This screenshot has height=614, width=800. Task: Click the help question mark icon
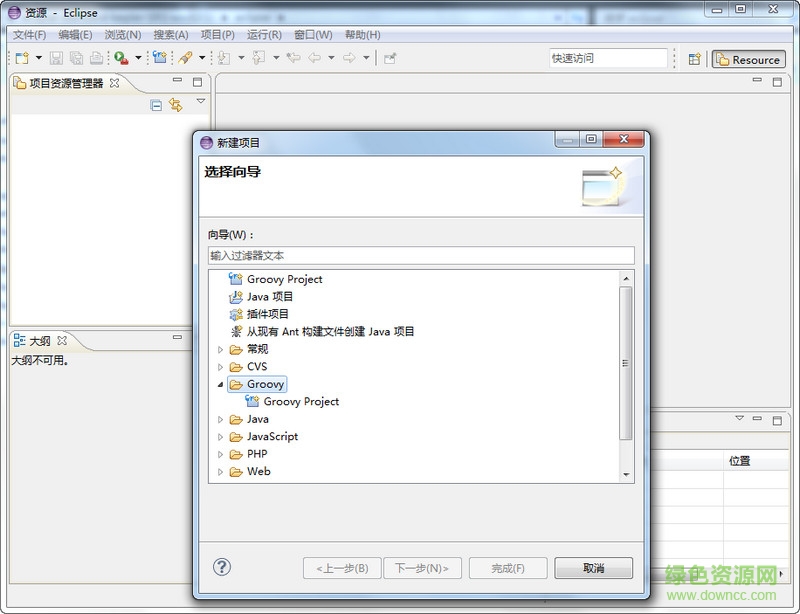tap(222, 567)
